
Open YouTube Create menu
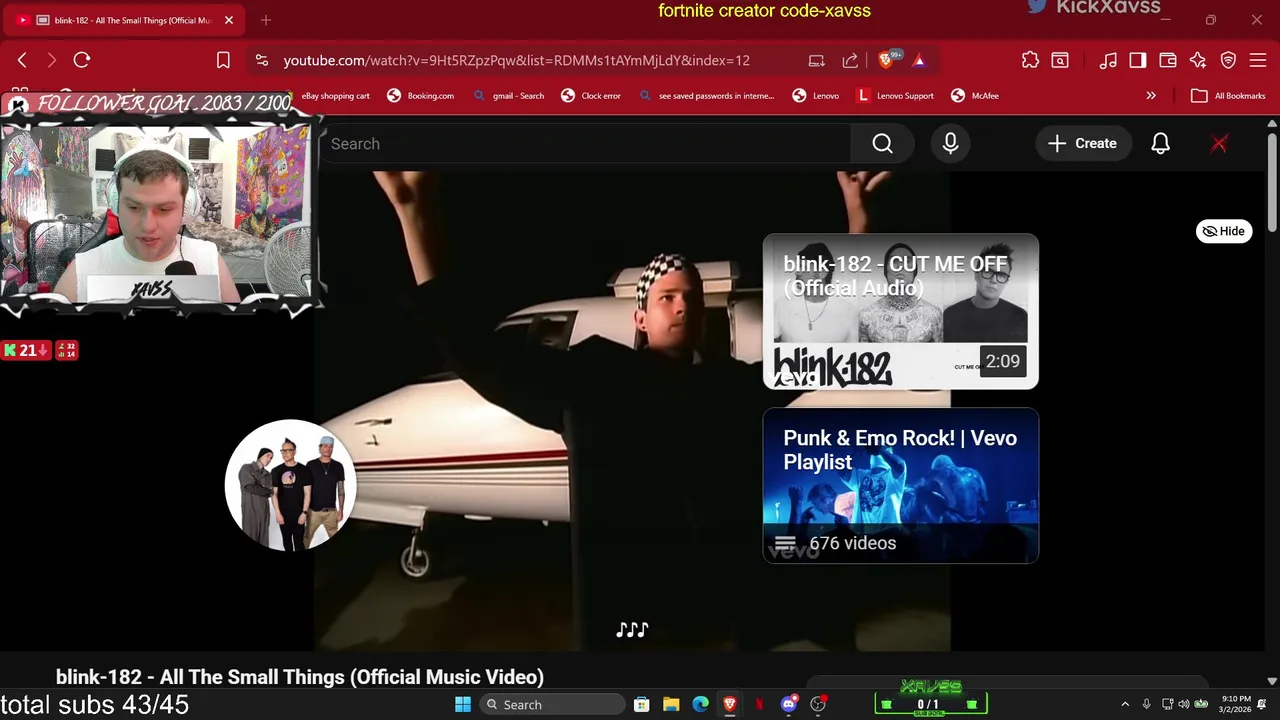click(x=1082, y=144)
